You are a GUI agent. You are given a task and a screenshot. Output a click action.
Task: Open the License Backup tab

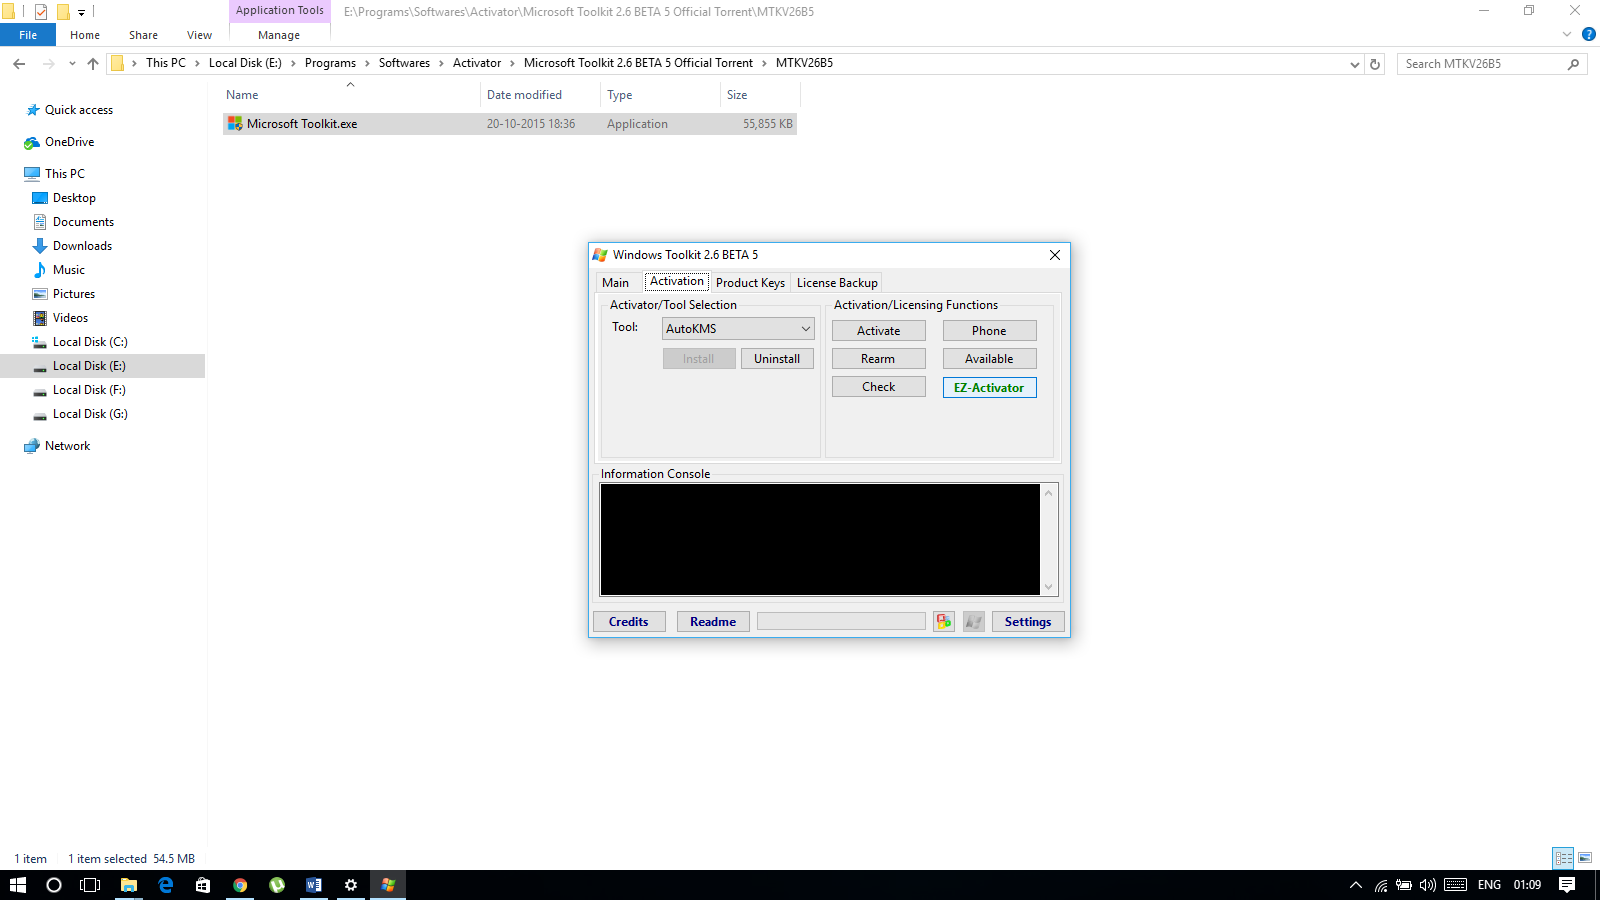(837, 283)
